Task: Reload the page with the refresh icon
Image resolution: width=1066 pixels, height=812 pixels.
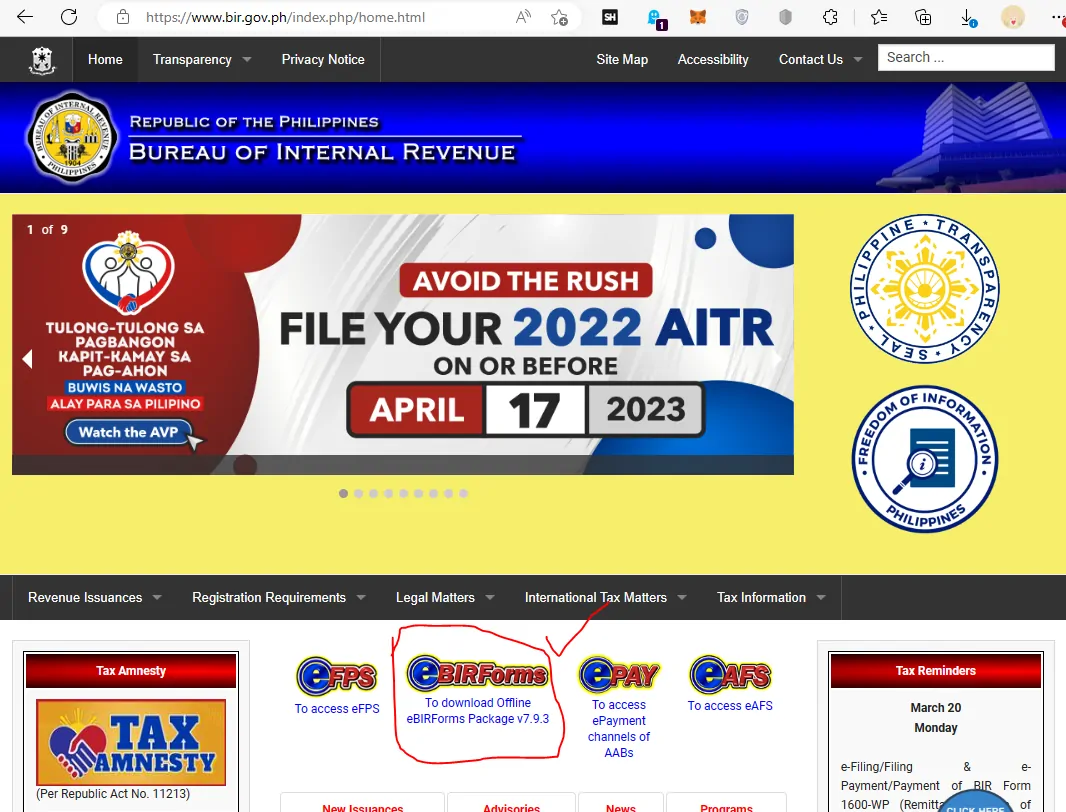Action: [x=69, y=17]
